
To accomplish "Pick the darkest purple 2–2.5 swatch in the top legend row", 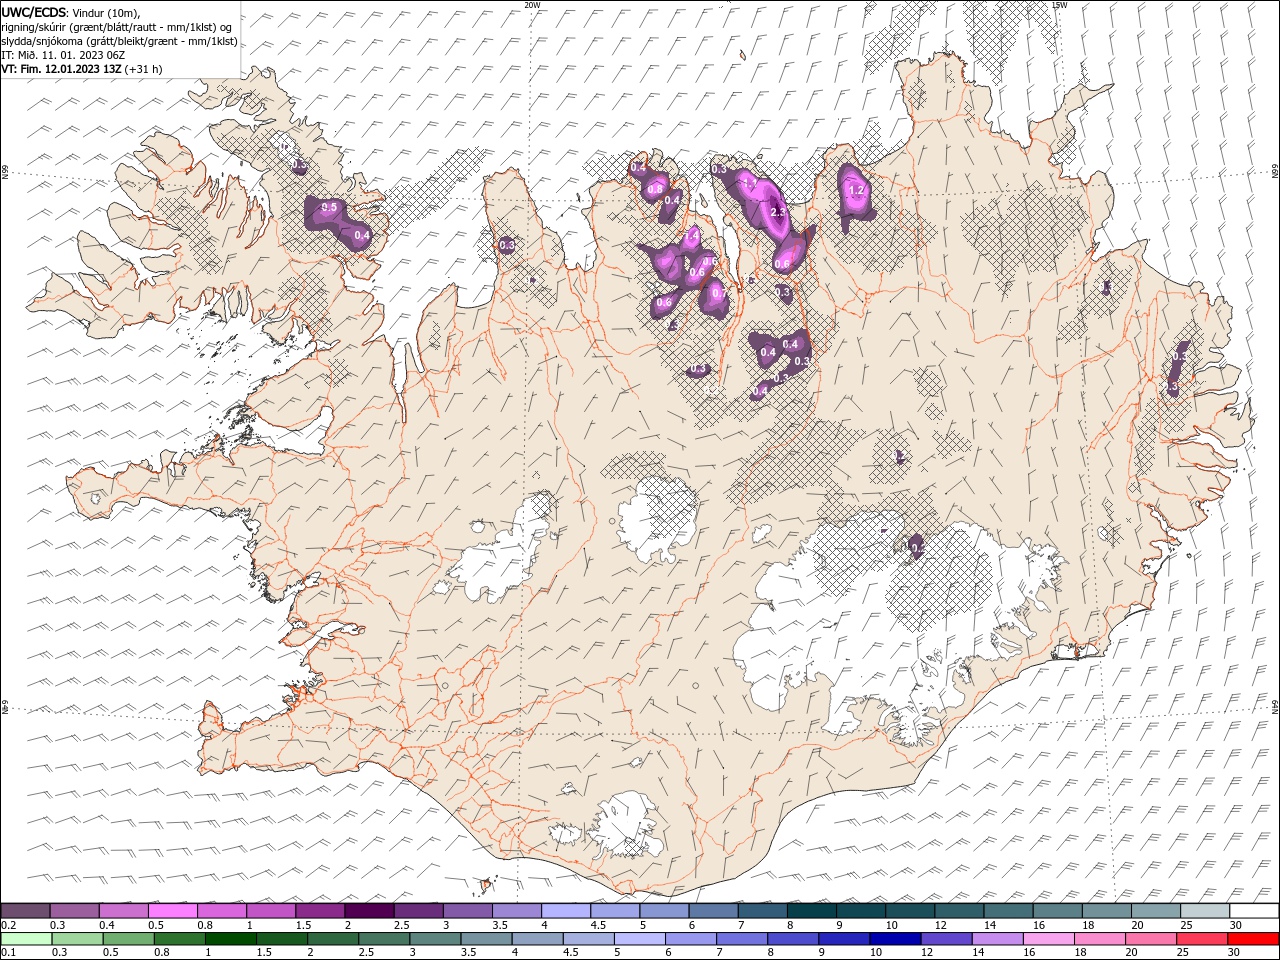I will pos(368,911).
